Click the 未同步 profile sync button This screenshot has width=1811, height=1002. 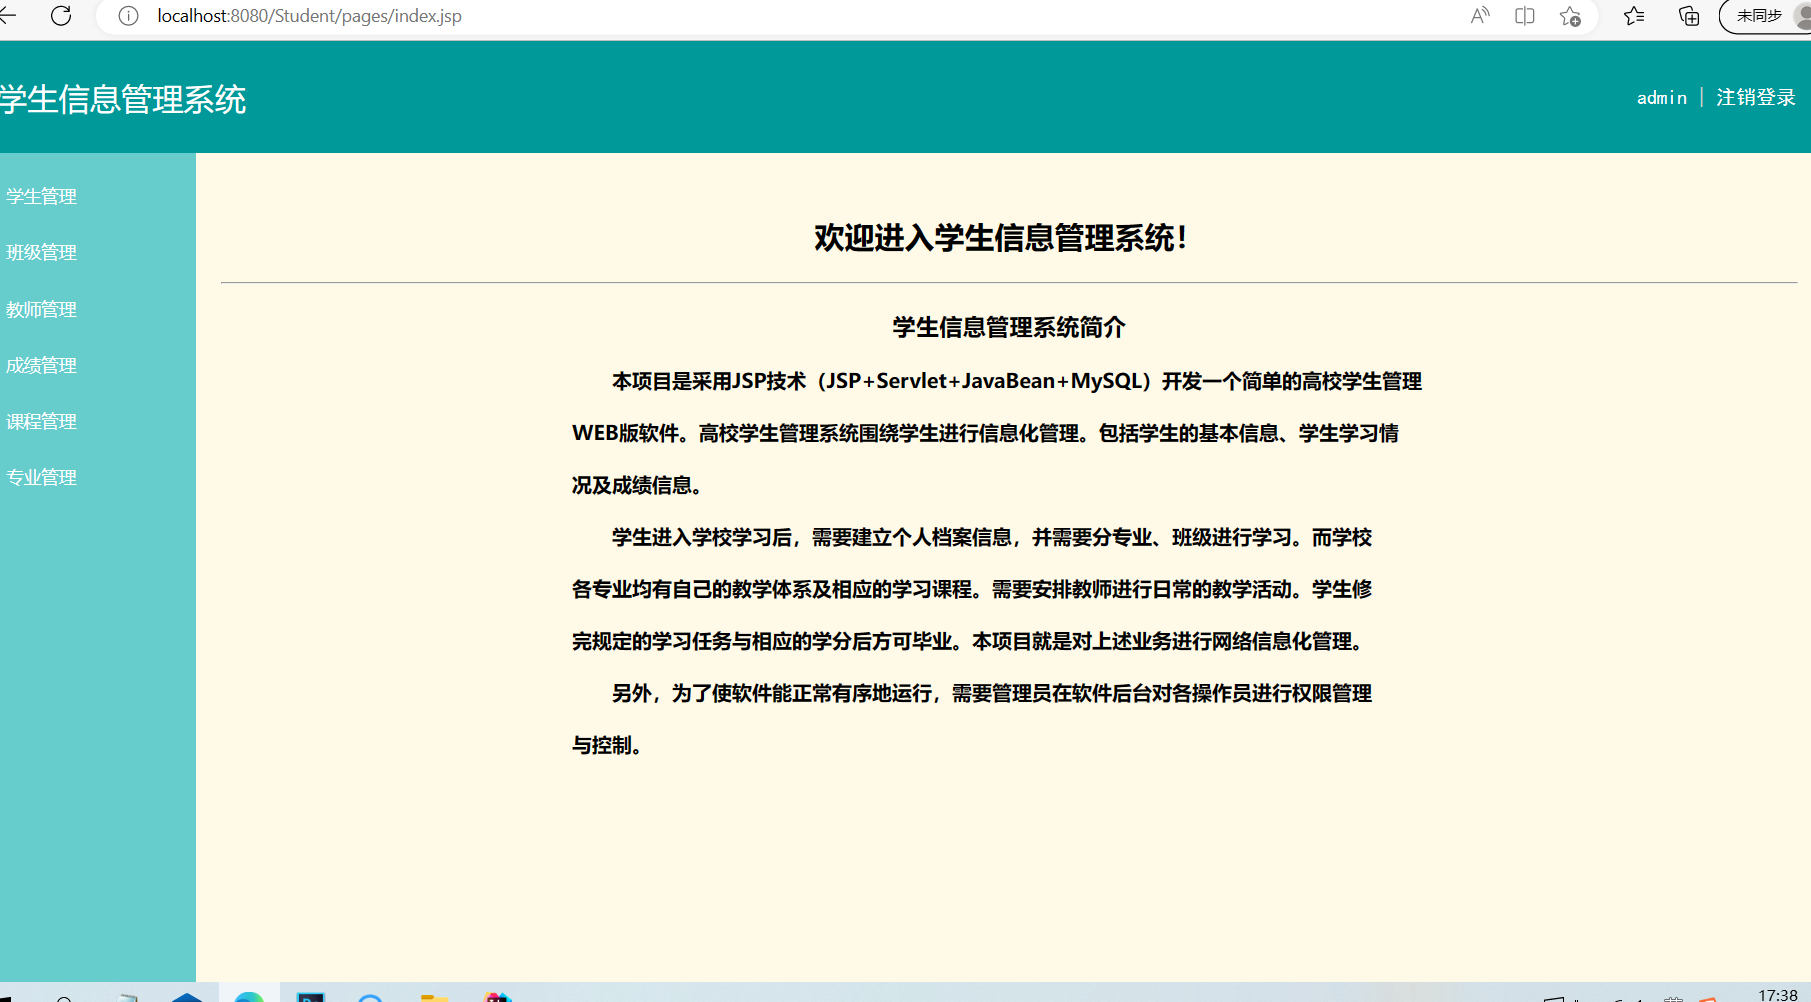(x=1765, y=16)
